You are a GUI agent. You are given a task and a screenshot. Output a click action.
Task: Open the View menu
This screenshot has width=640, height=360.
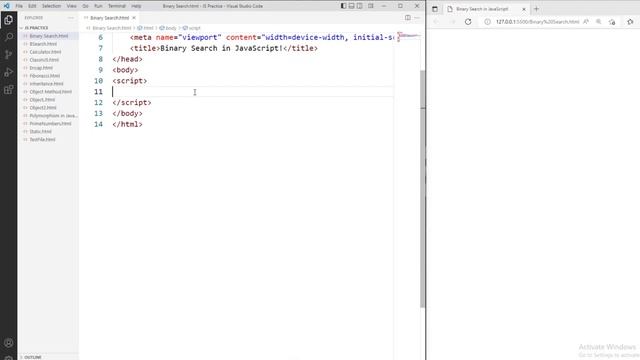71,6
